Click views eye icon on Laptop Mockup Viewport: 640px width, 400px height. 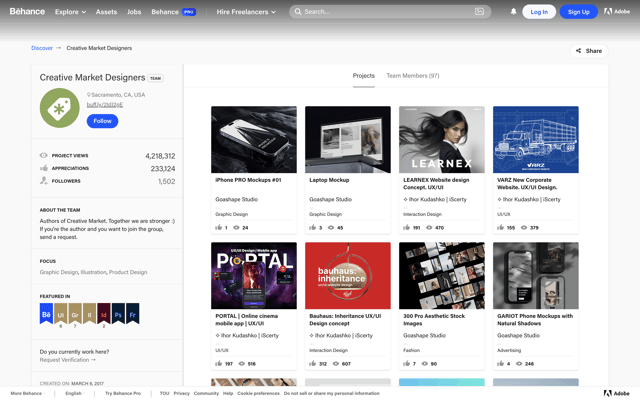[x=331, y=227]
